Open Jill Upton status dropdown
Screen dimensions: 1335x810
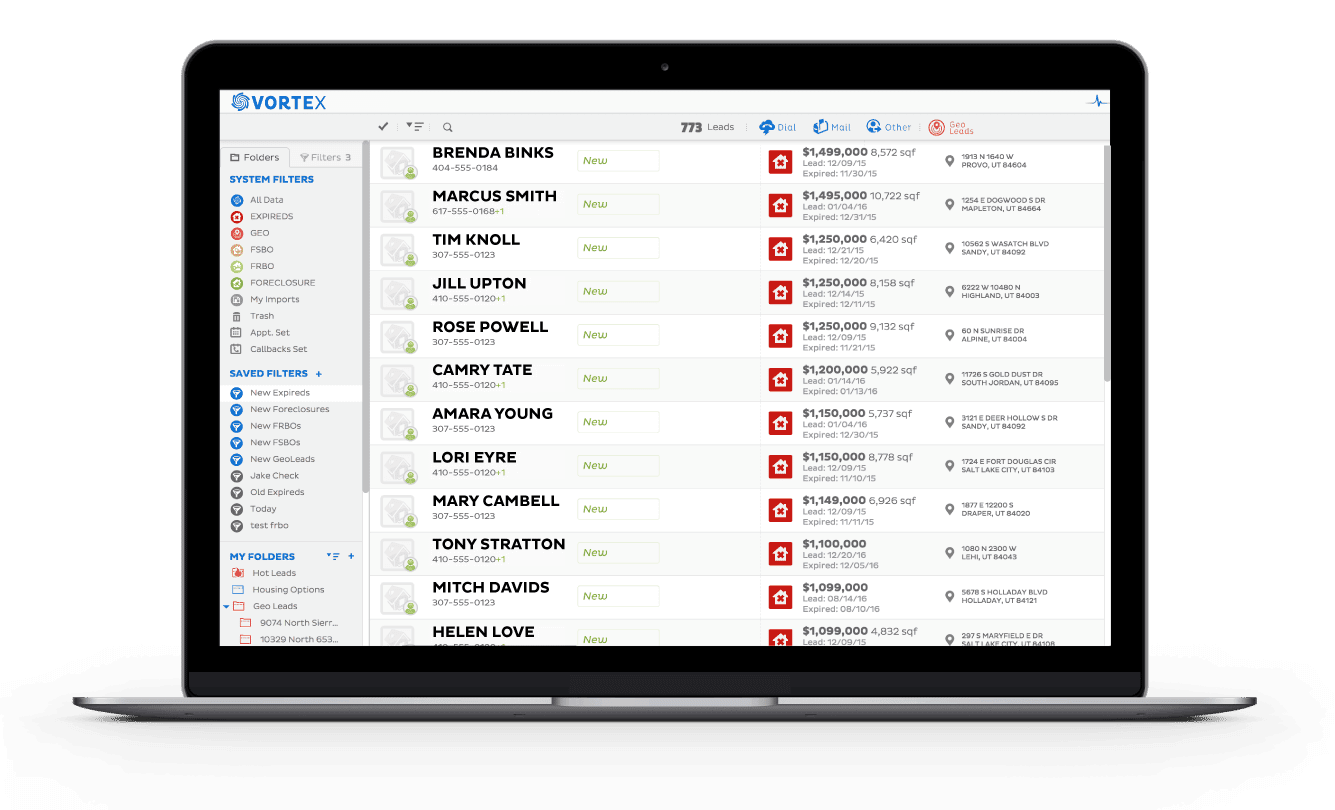[x=618, y=291]
